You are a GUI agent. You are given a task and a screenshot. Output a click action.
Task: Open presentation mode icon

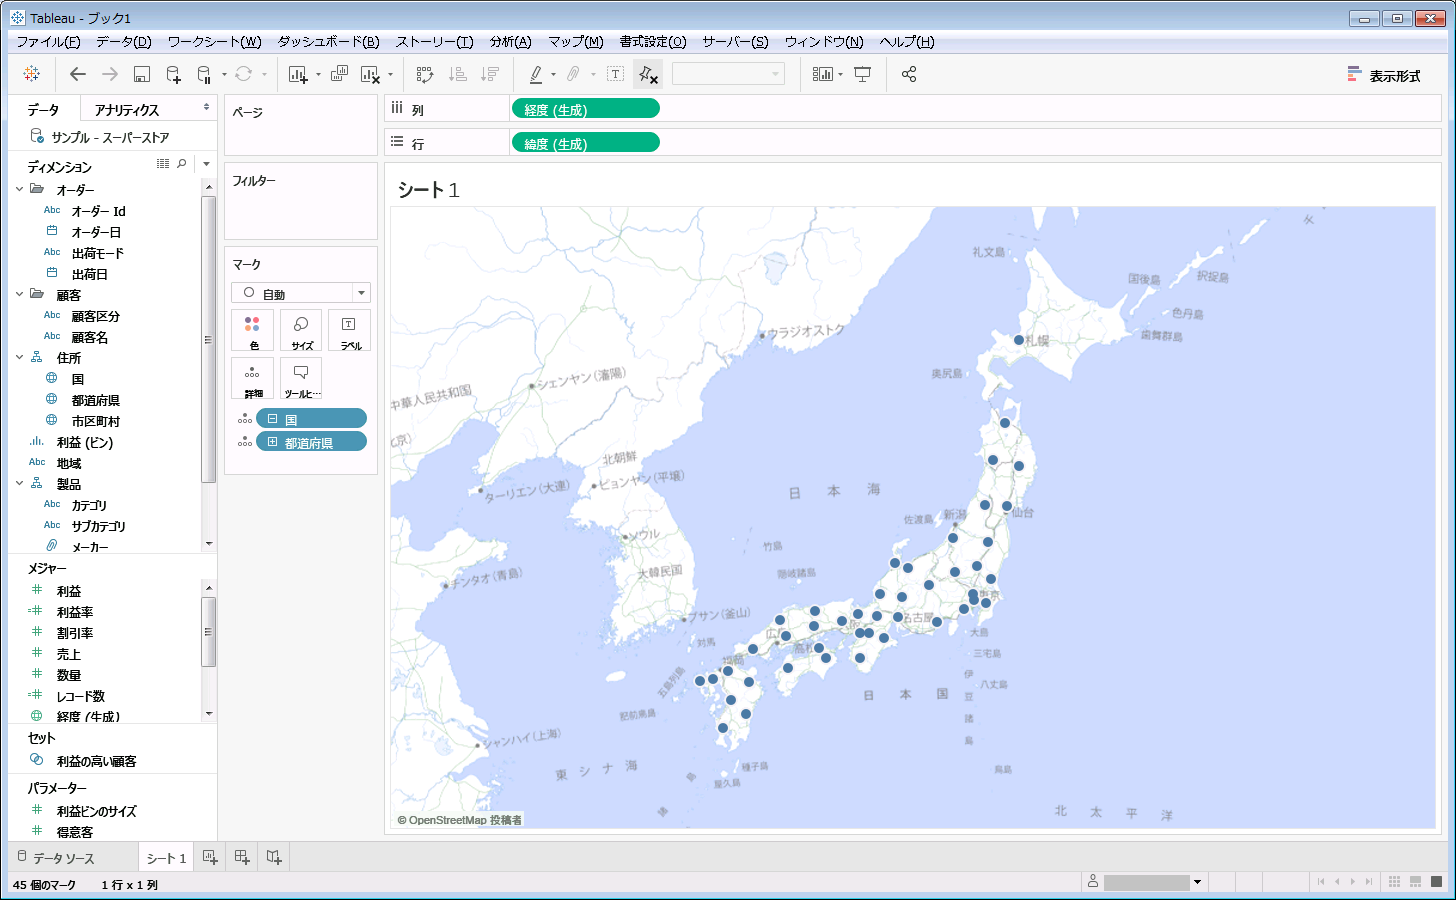click(x=863, y=74)
